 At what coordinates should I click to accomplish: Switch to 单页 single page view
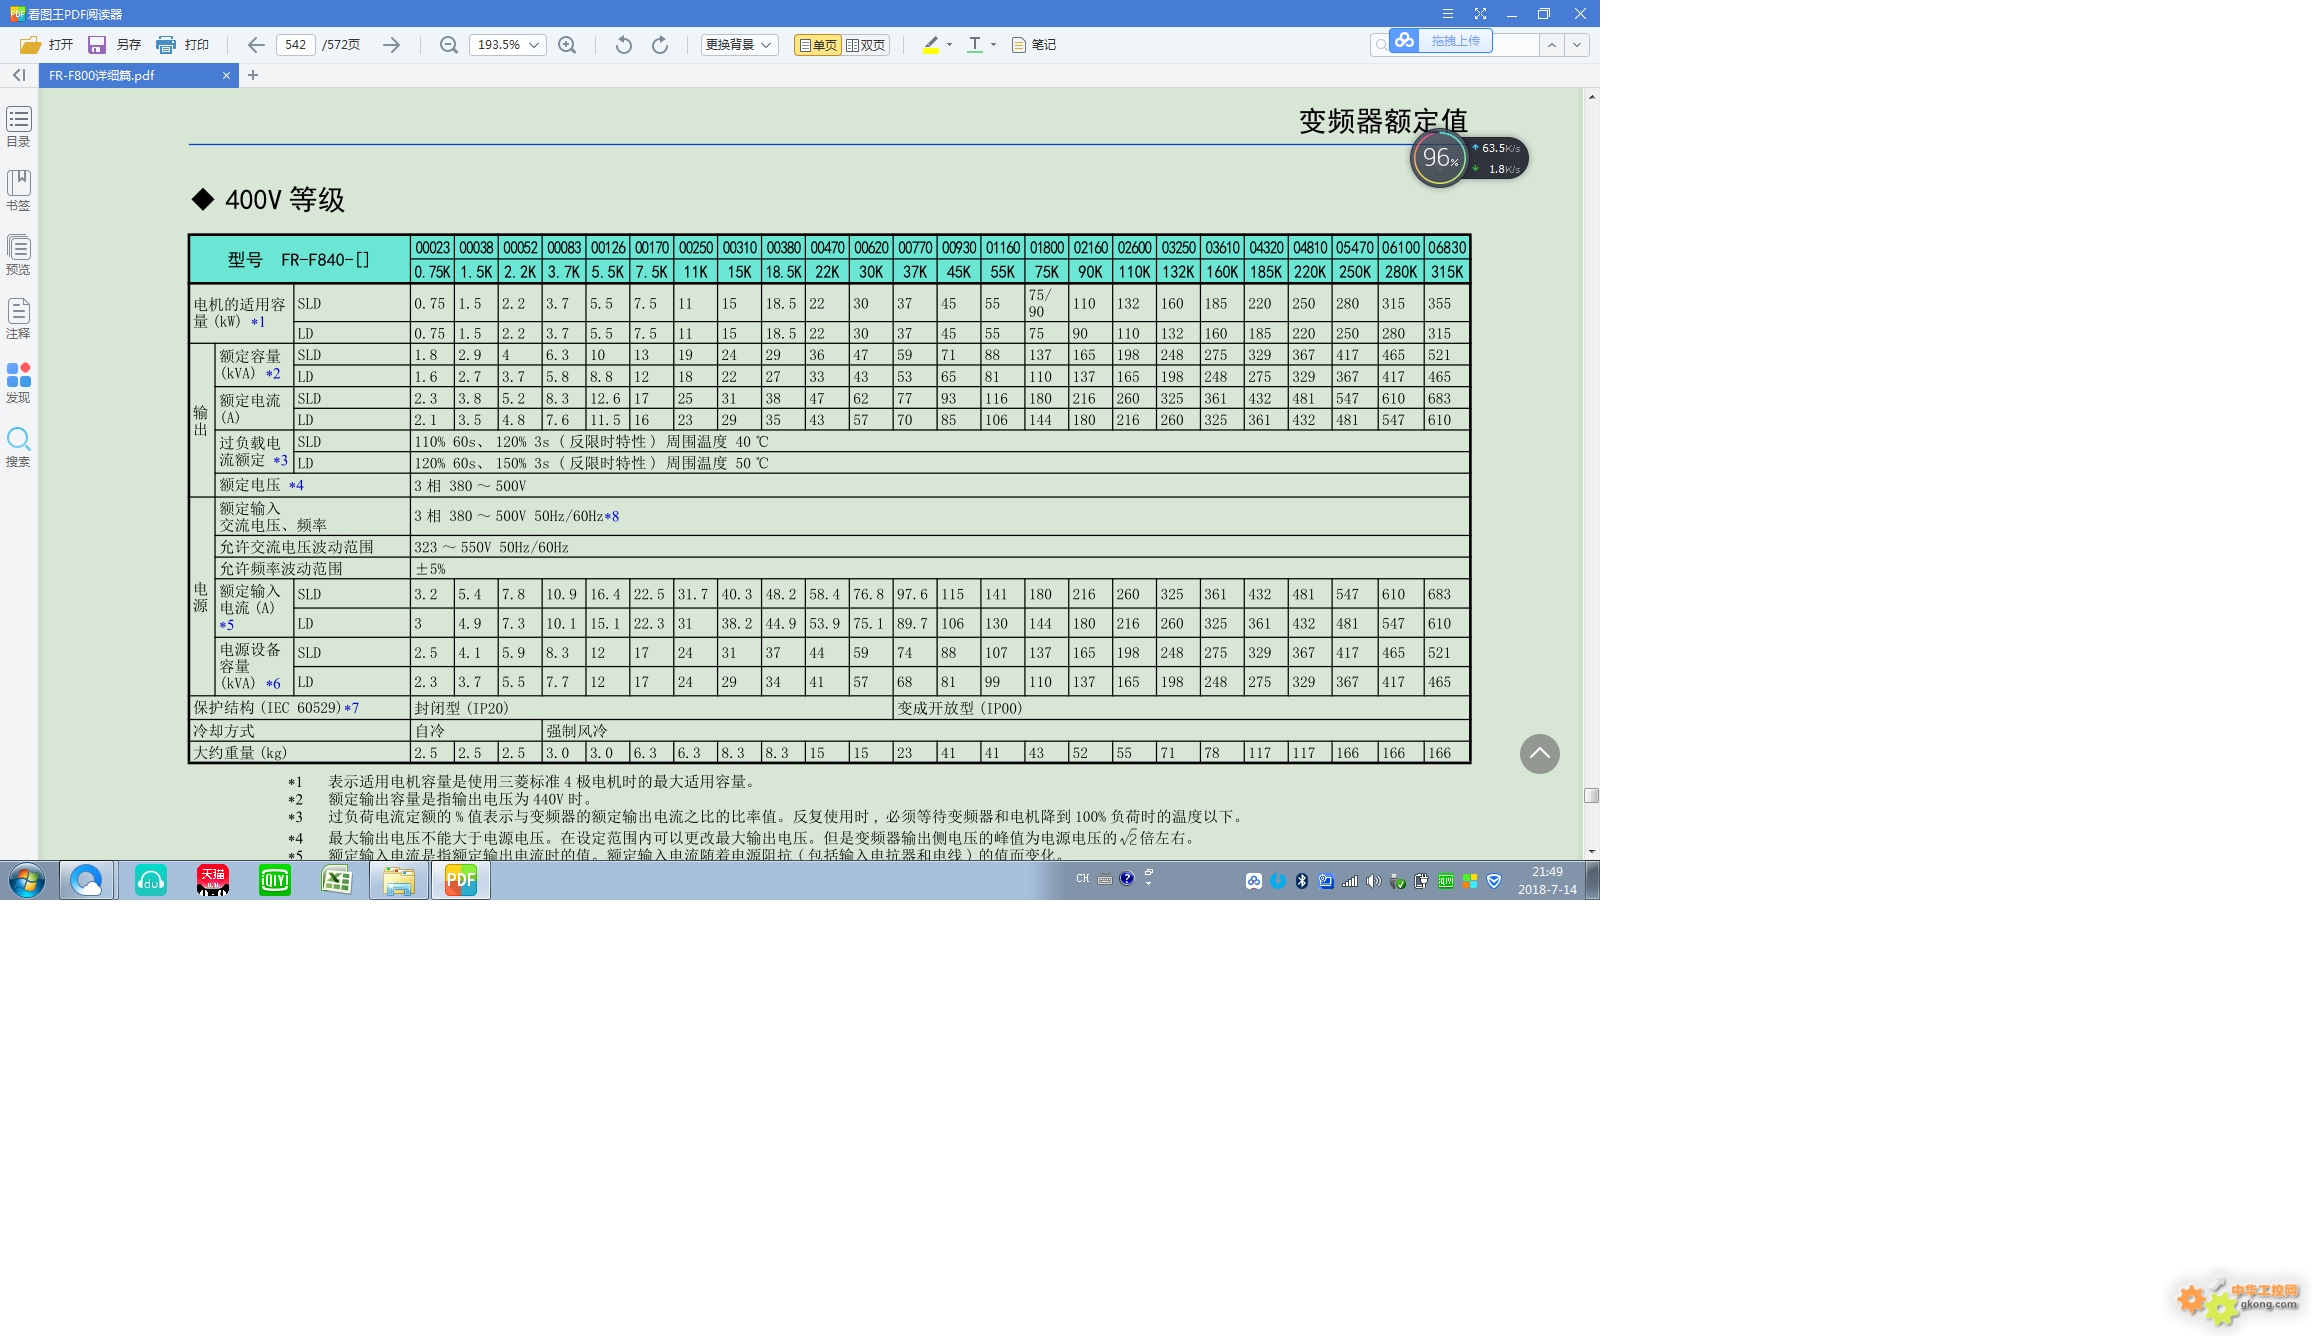coord(818,45)
